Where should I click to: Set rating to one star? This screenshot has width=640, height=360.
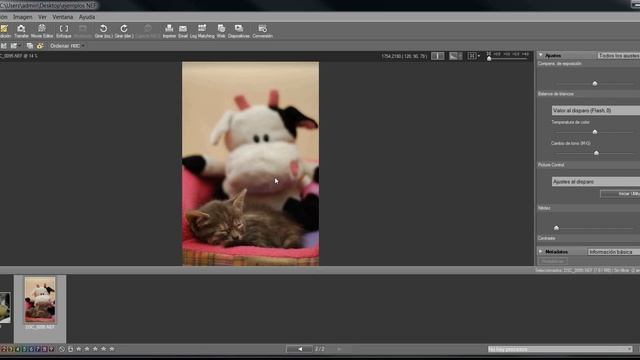coord(79,349)
